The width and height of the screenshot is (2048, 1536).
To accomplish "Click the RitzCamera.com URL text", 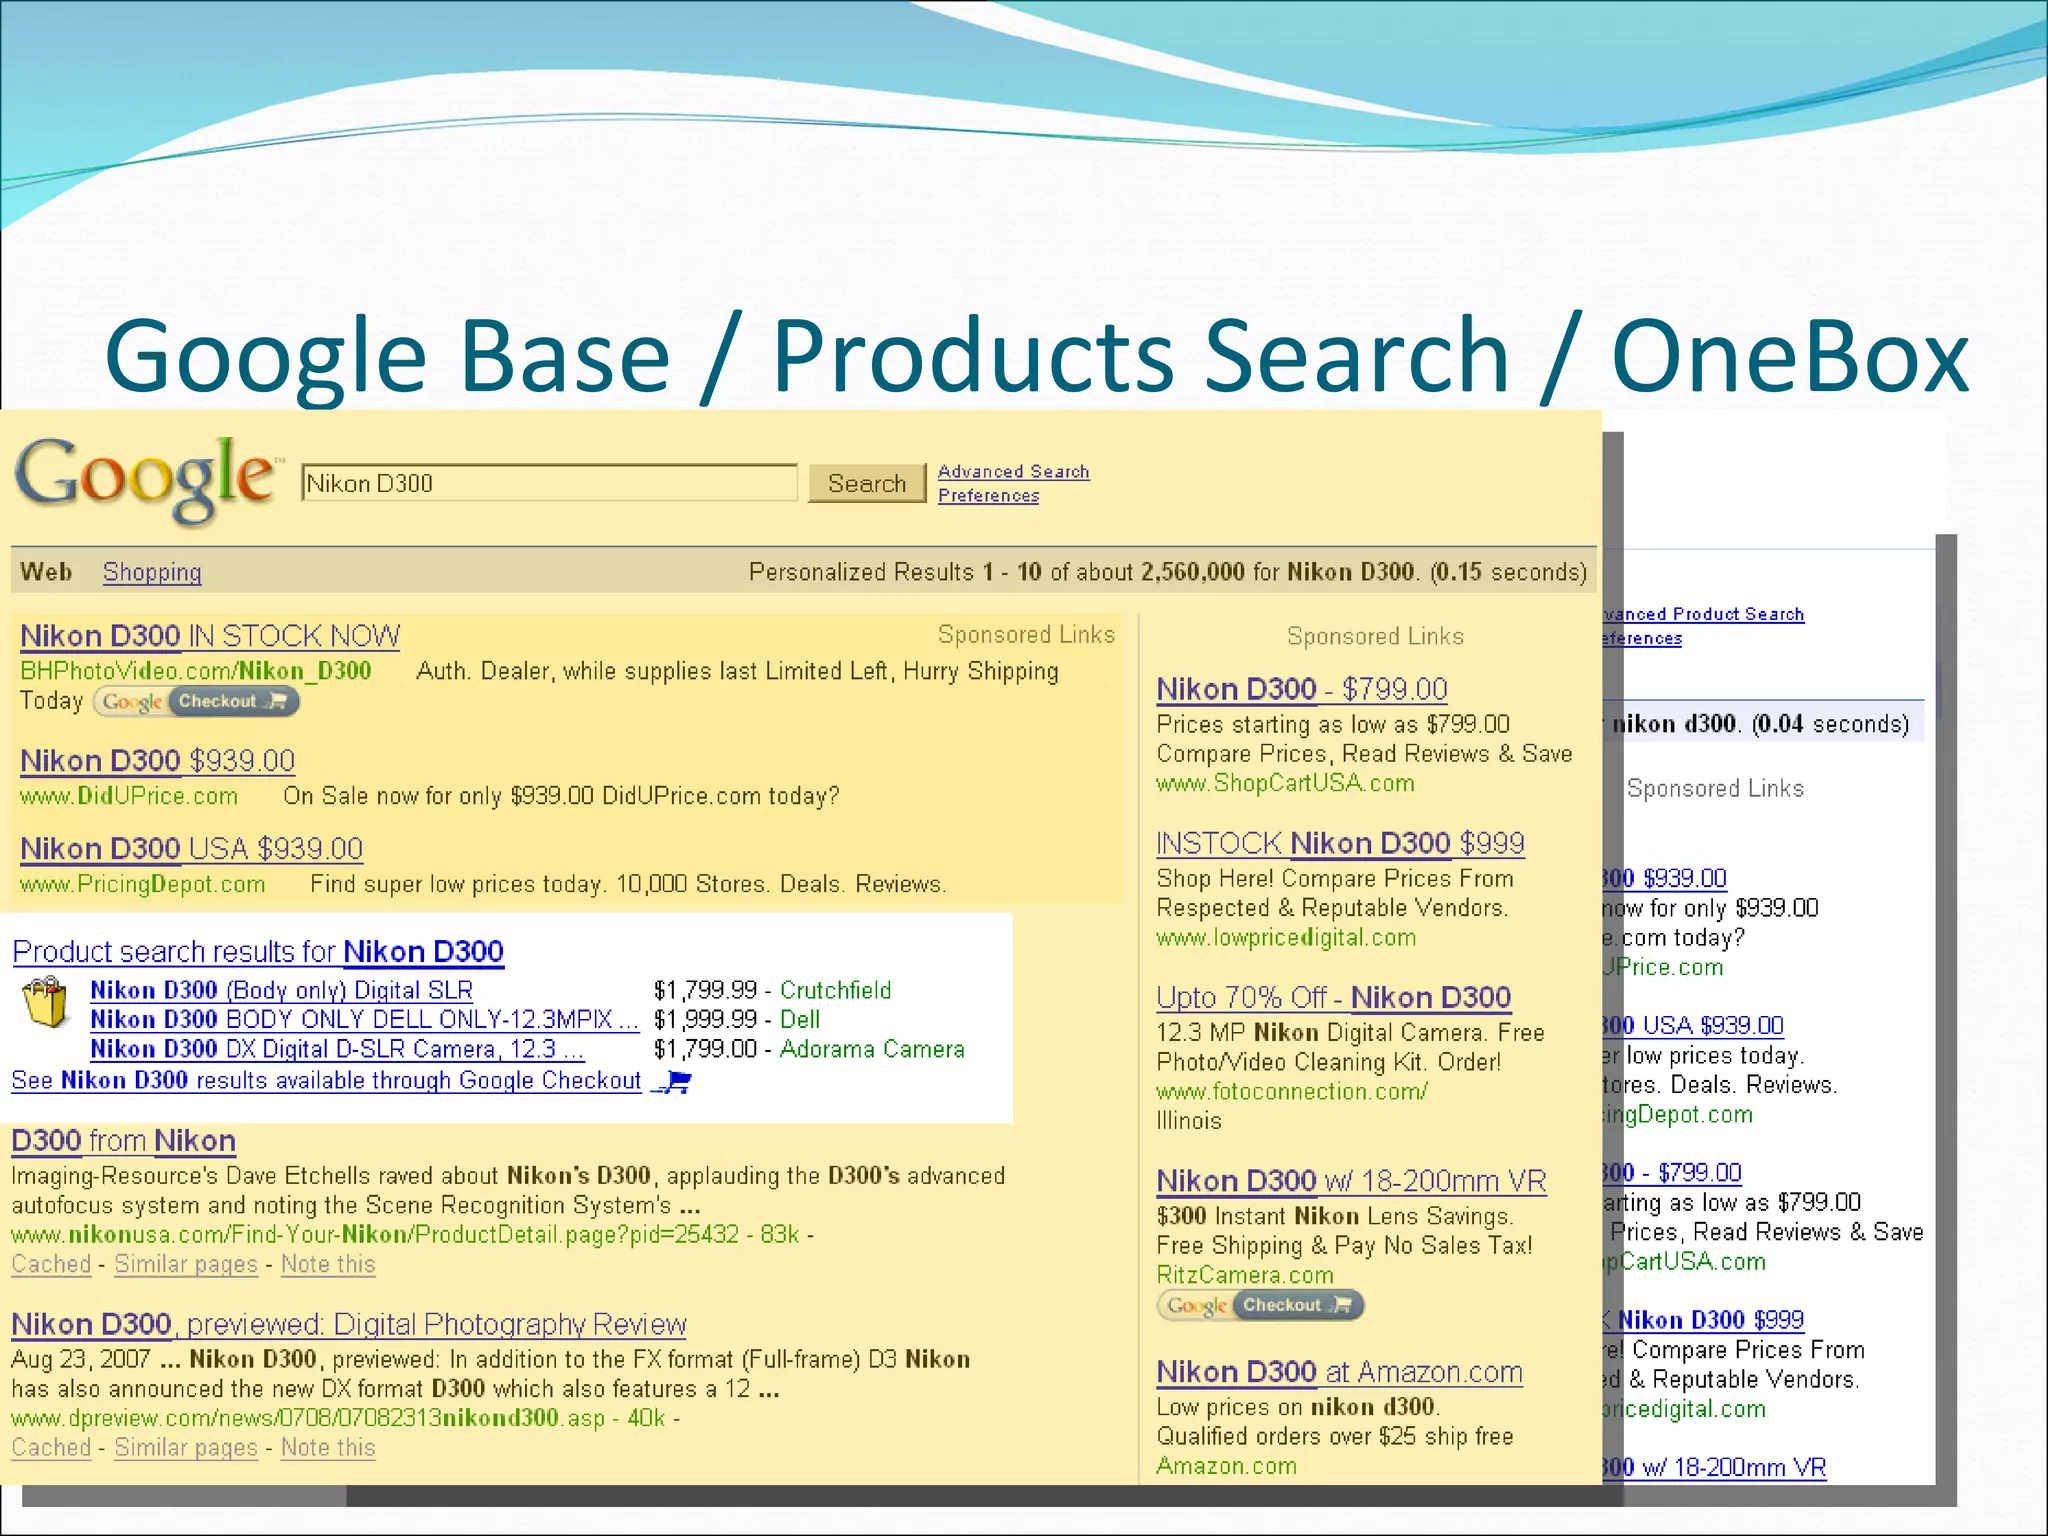I will coord(1245,1275).
